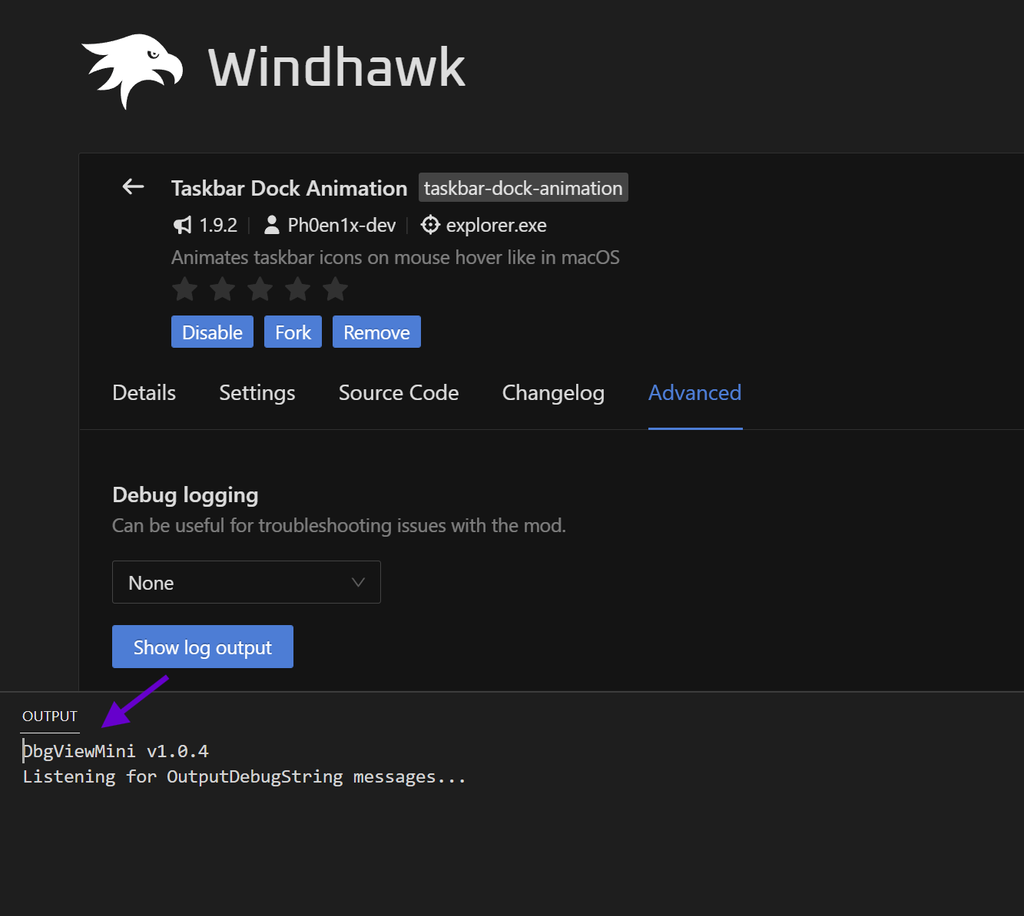Open the Settings tab

click(257, 393)
